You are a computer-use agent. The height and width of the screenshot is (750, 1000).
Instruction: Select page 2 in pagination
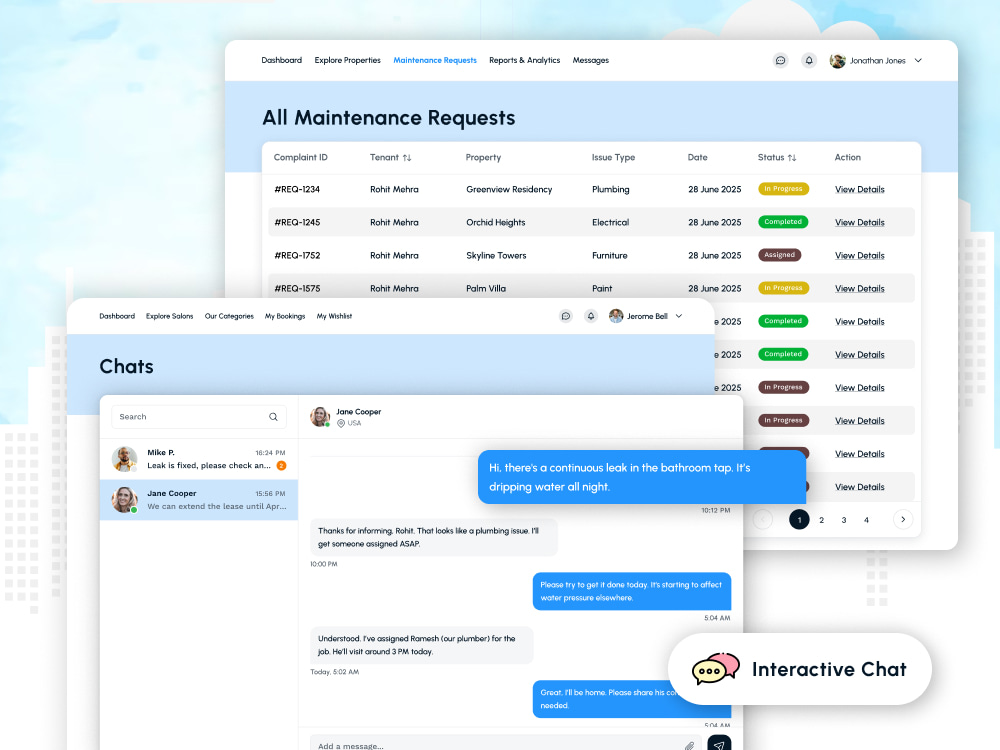coord(821,520)
